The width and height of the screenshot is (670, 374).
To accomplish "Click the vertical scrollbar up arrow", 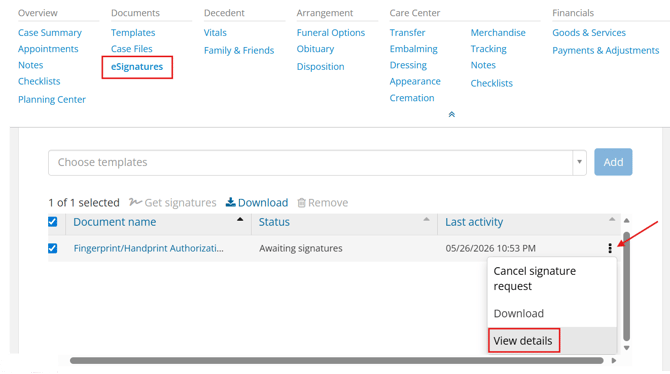I will [x=626, y=221].
